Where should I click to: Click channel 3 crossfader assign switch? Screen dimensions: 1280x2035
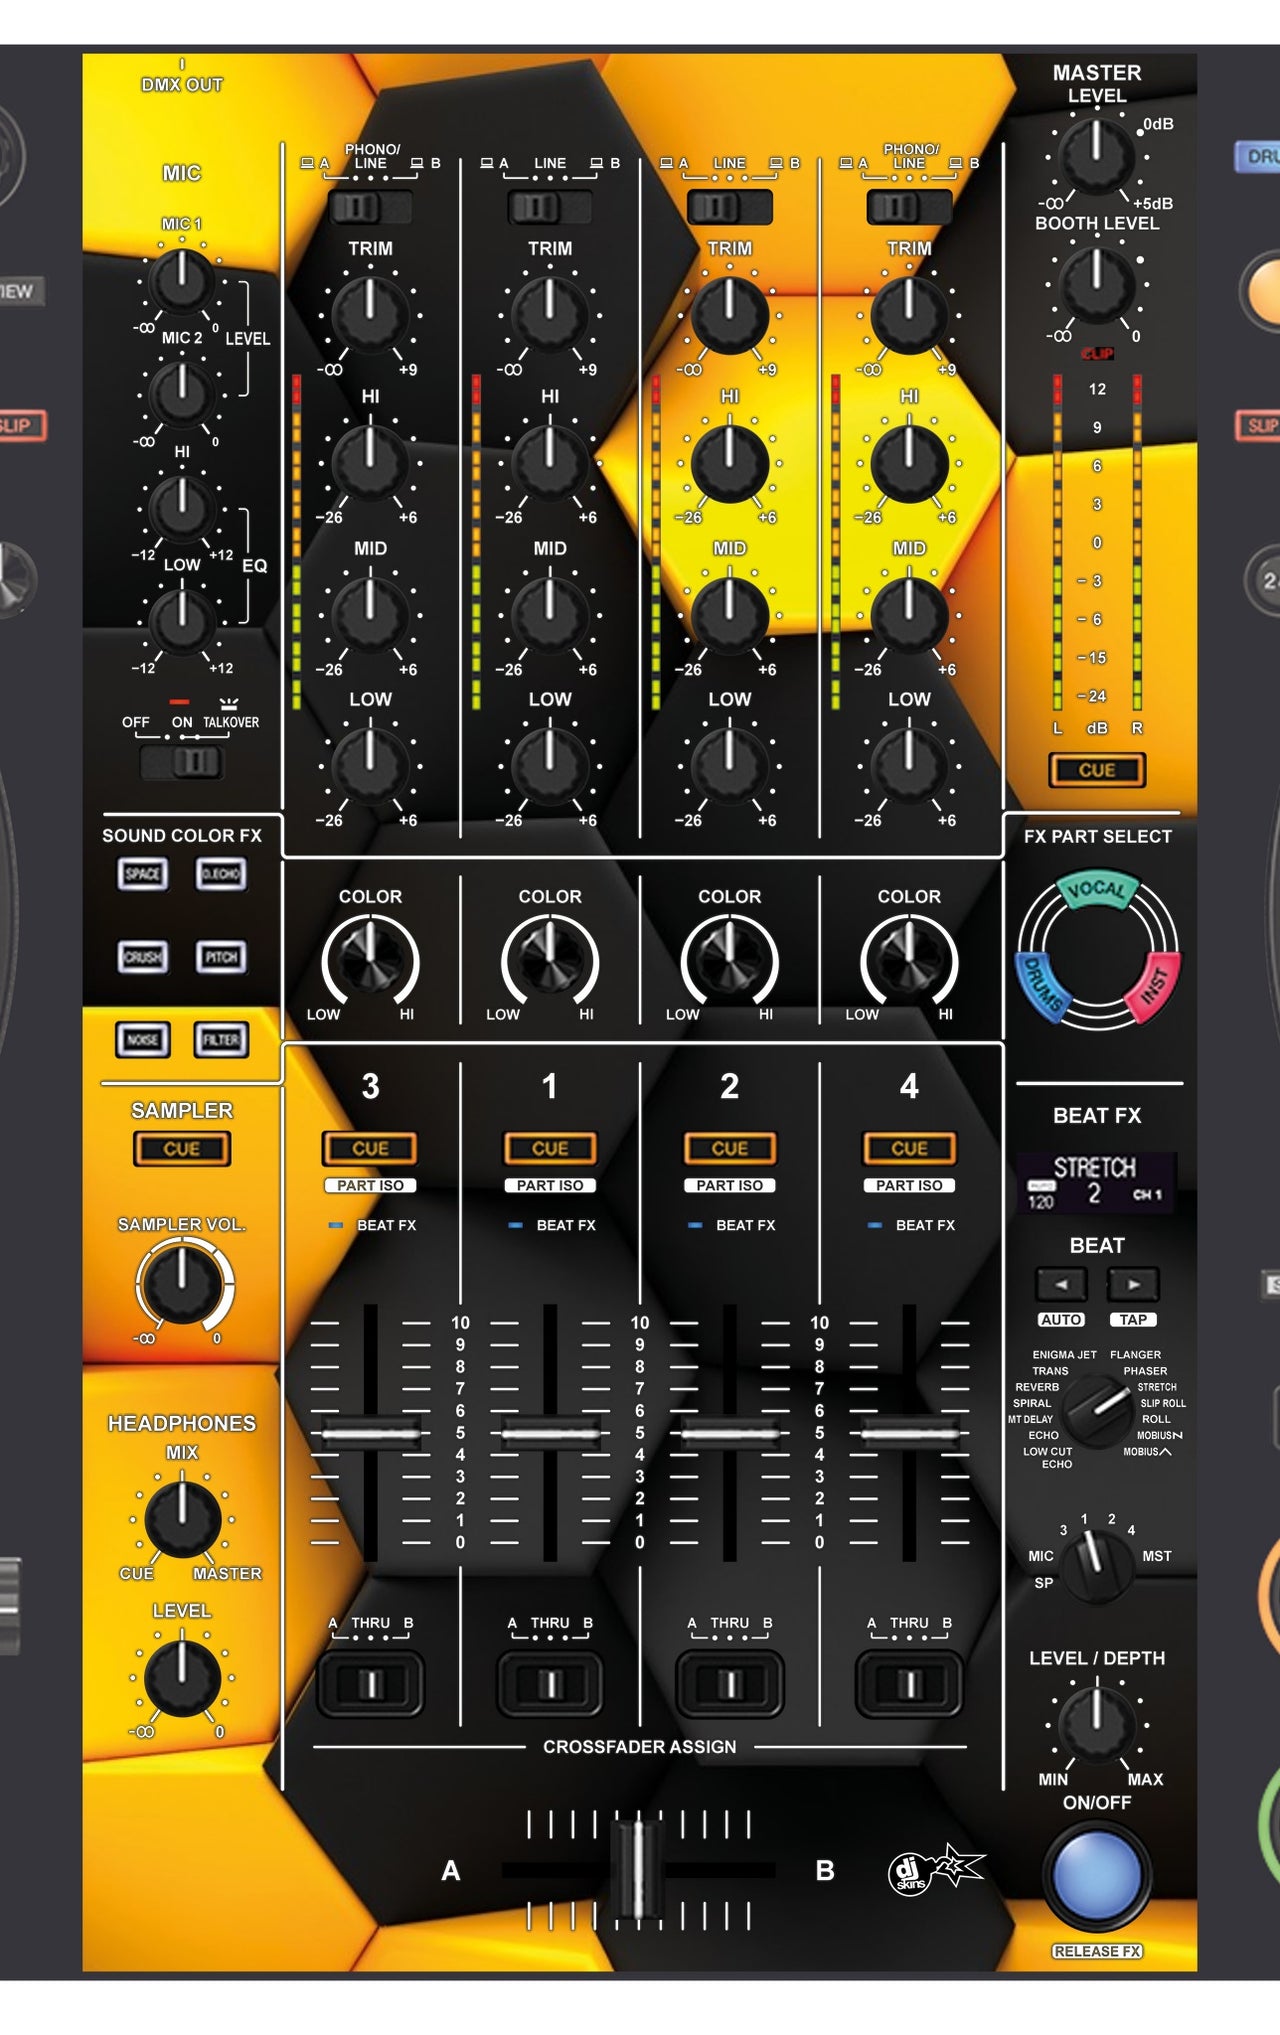coord(370,1685)
